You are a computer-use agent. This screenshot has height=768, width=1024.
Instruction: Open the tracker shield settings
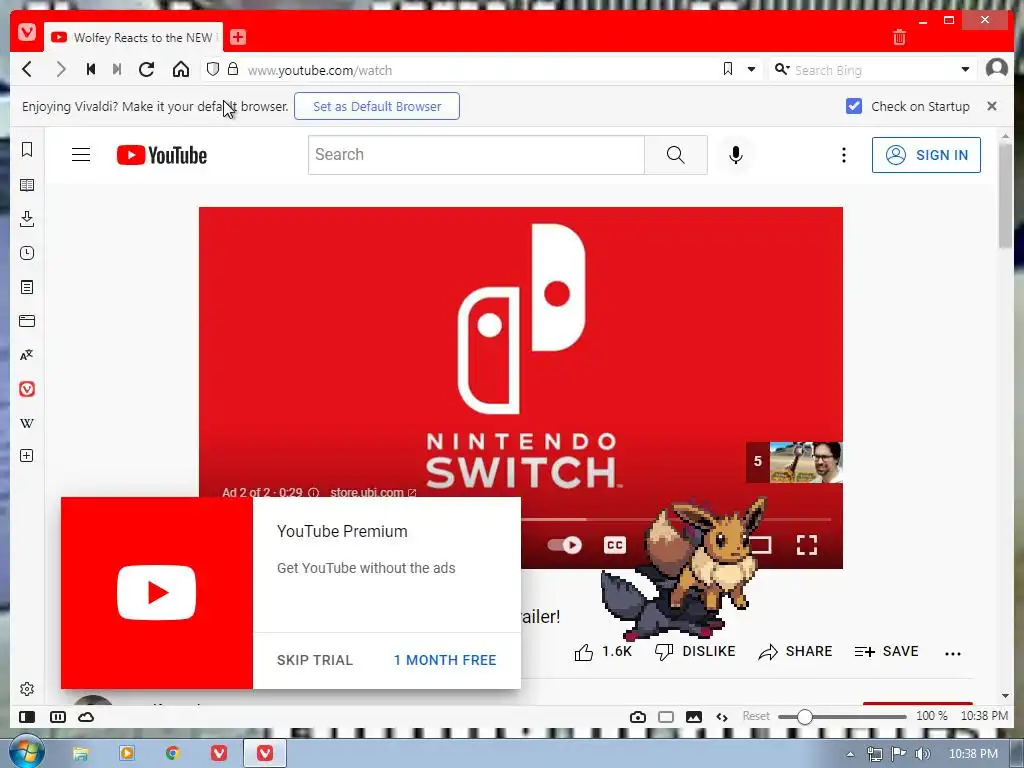tap(212, 69)
